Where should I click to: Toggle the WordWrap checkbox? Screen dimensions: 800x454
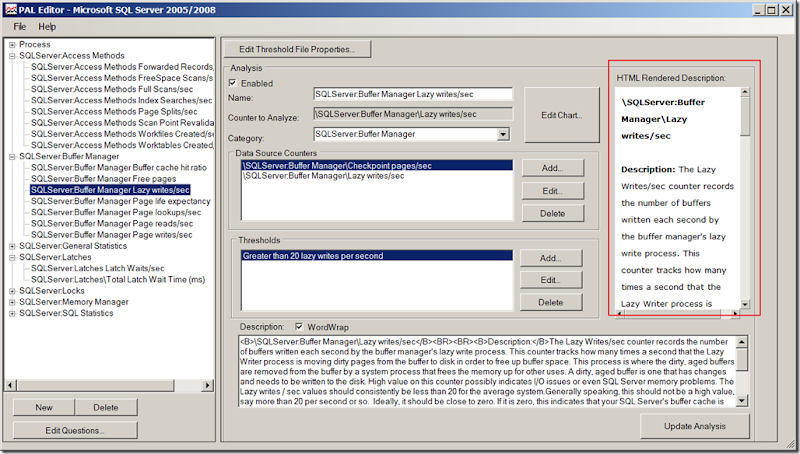[x=301, y=326]
